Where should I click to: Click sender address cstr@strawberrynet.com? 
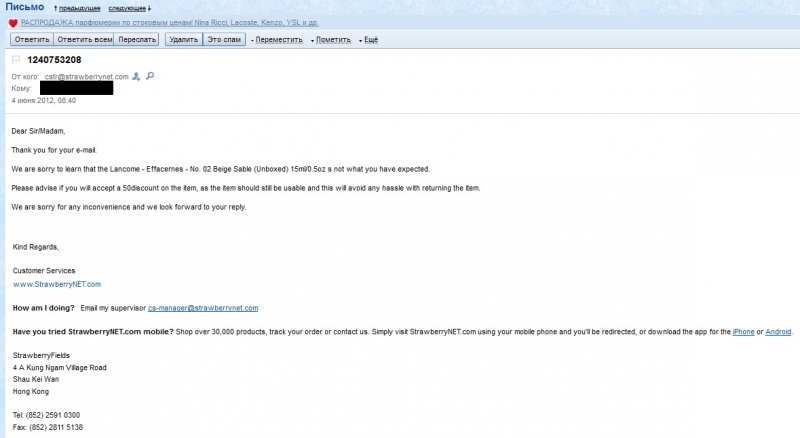point(87,76)
